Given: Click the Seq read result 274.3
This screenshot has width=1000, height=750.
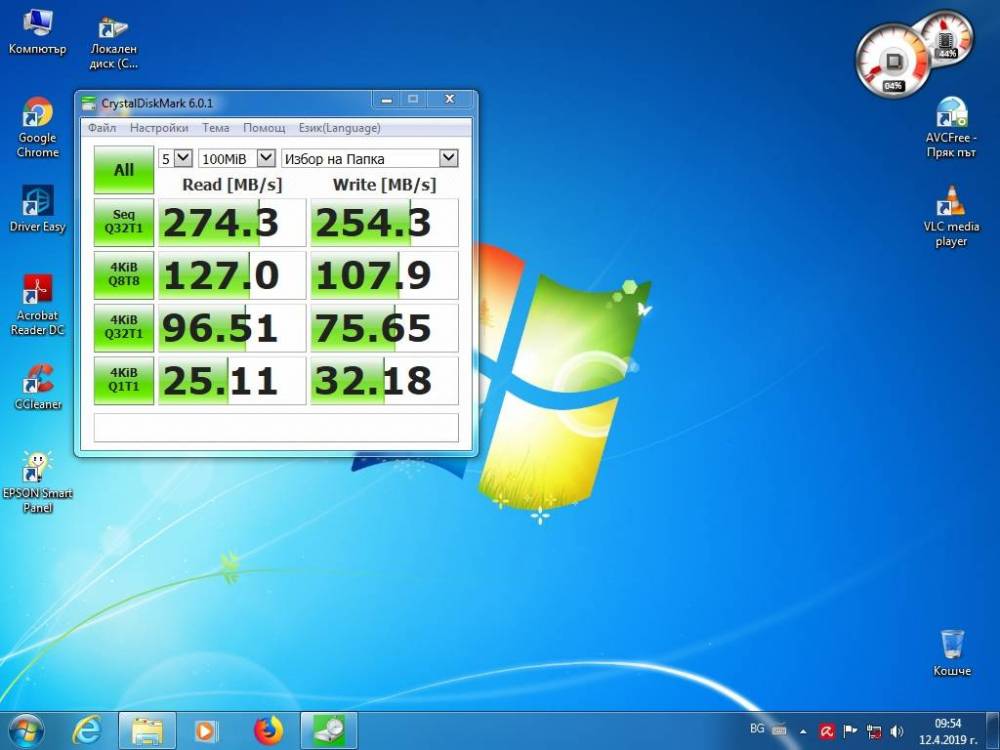Looking at the screenshot, I should point(232,222).
